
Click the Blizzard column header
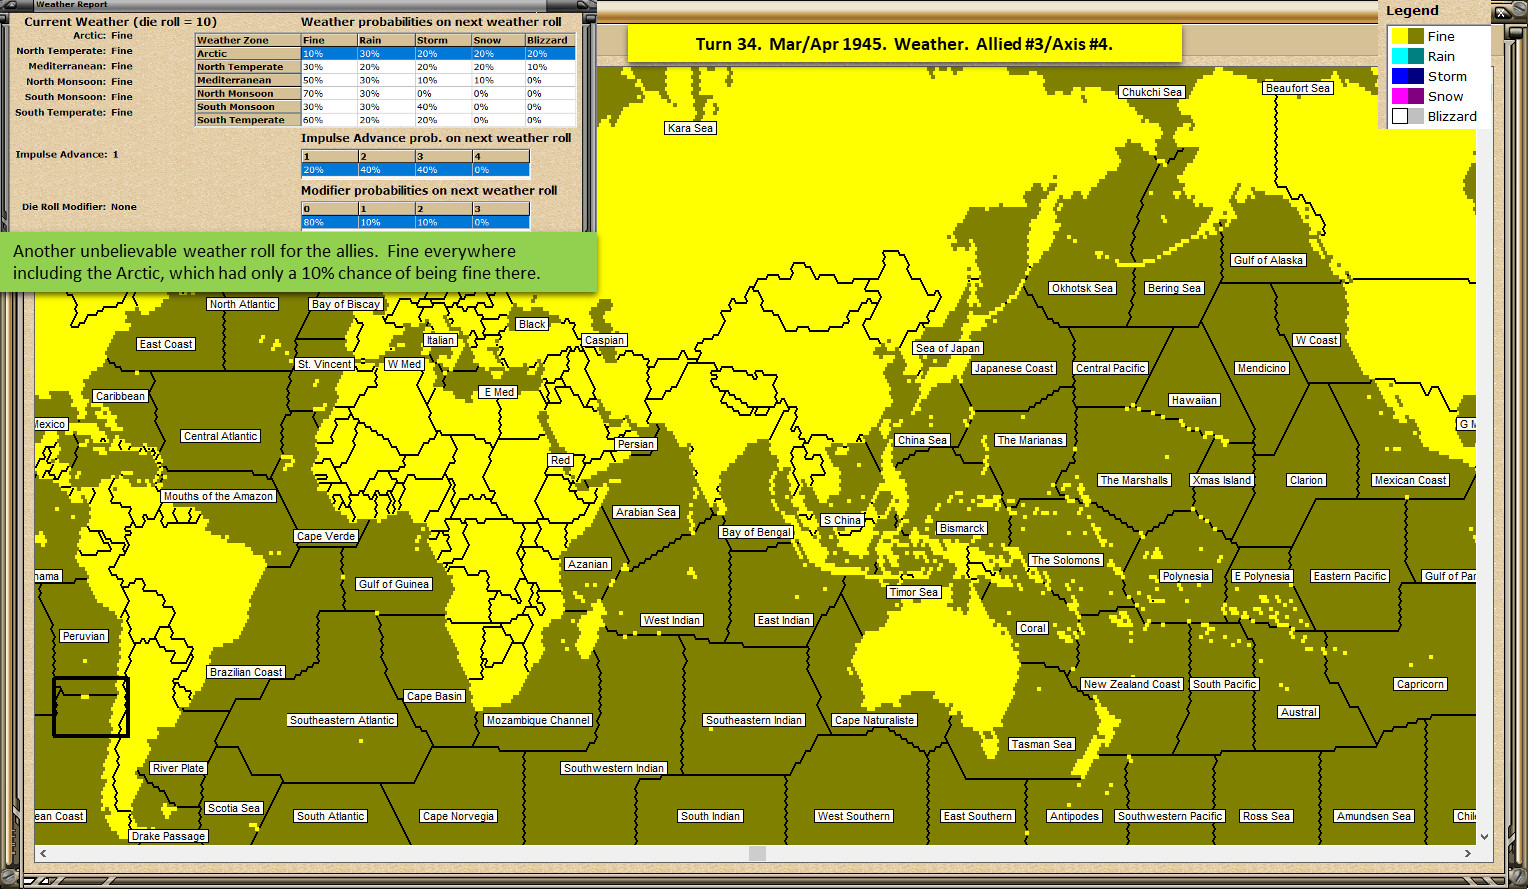coord(550,40)
